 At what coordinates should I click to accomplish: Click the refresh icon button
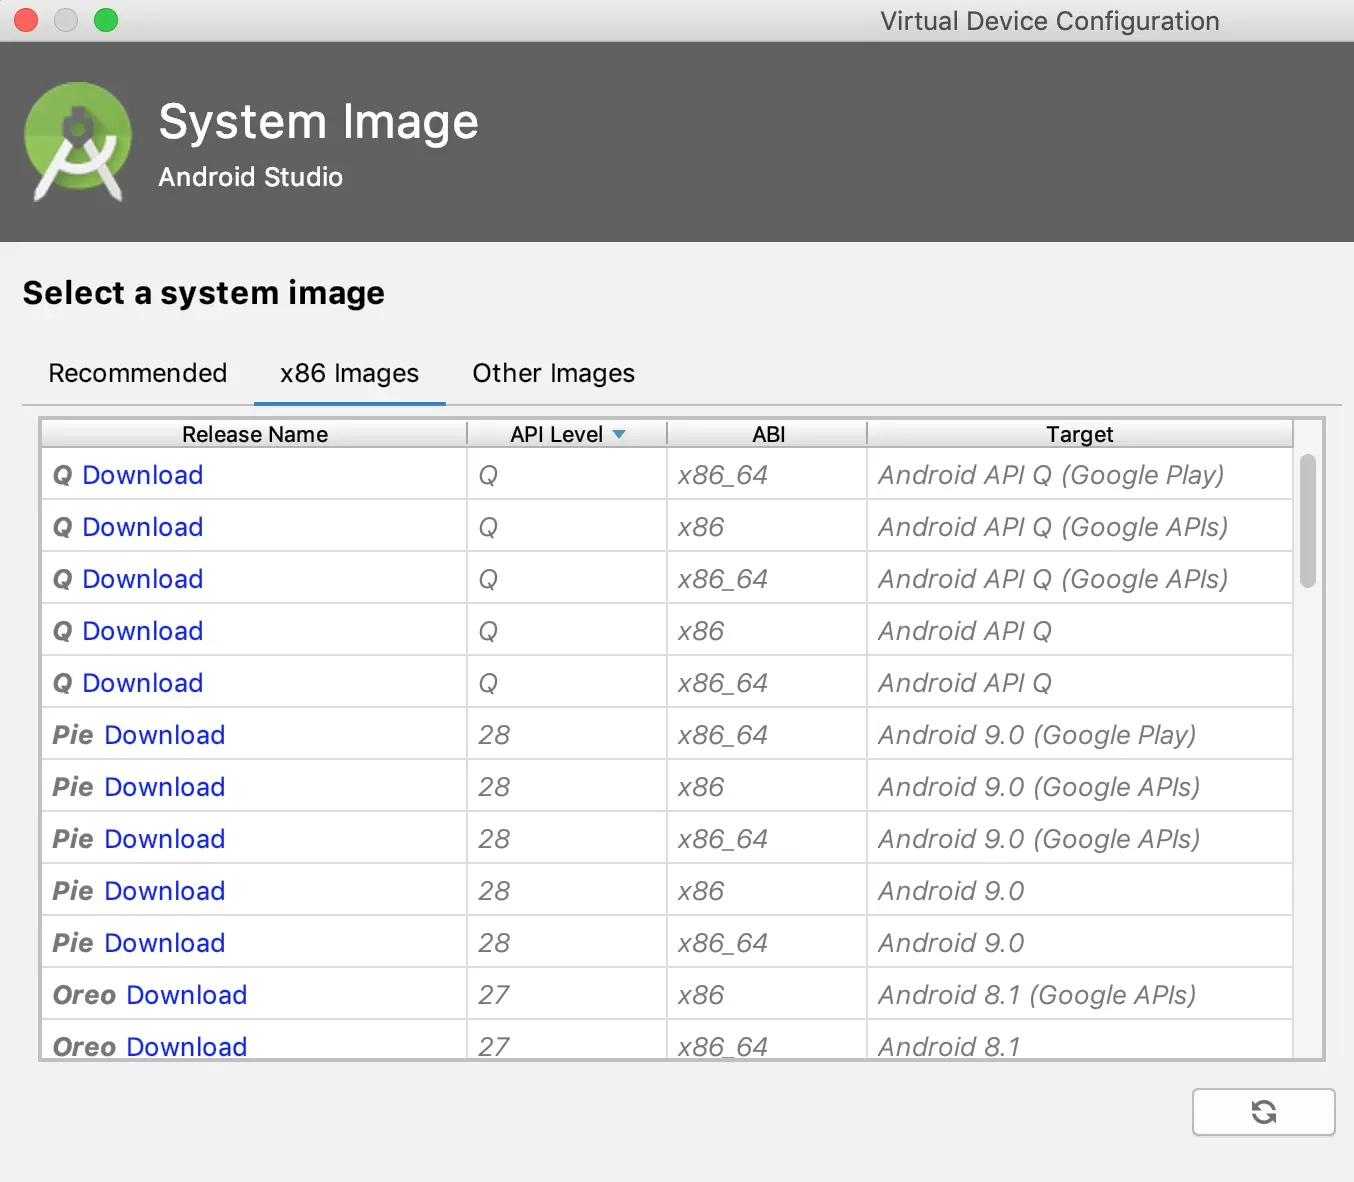pos(1263,1112)
